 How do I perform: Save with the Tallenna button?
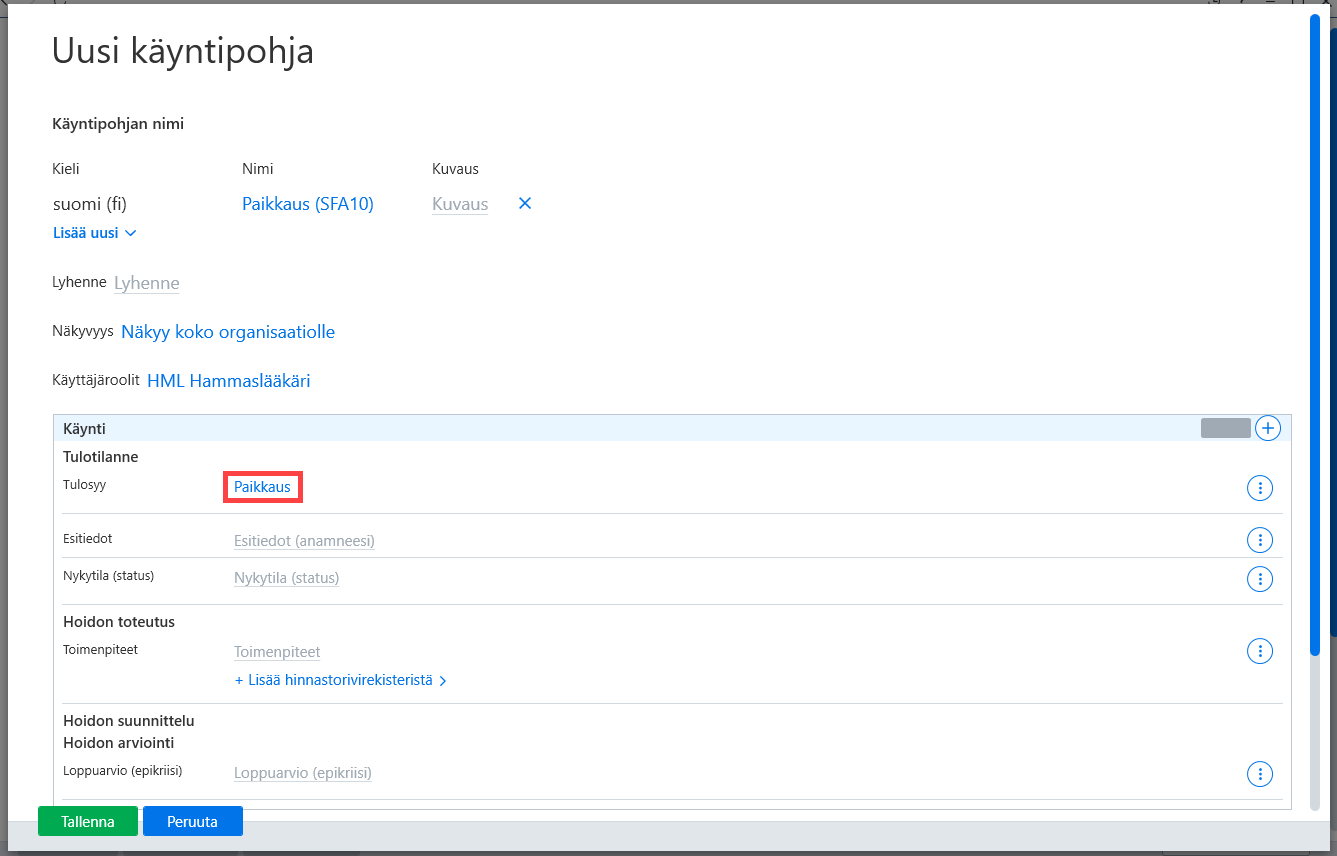coord(88,821)
